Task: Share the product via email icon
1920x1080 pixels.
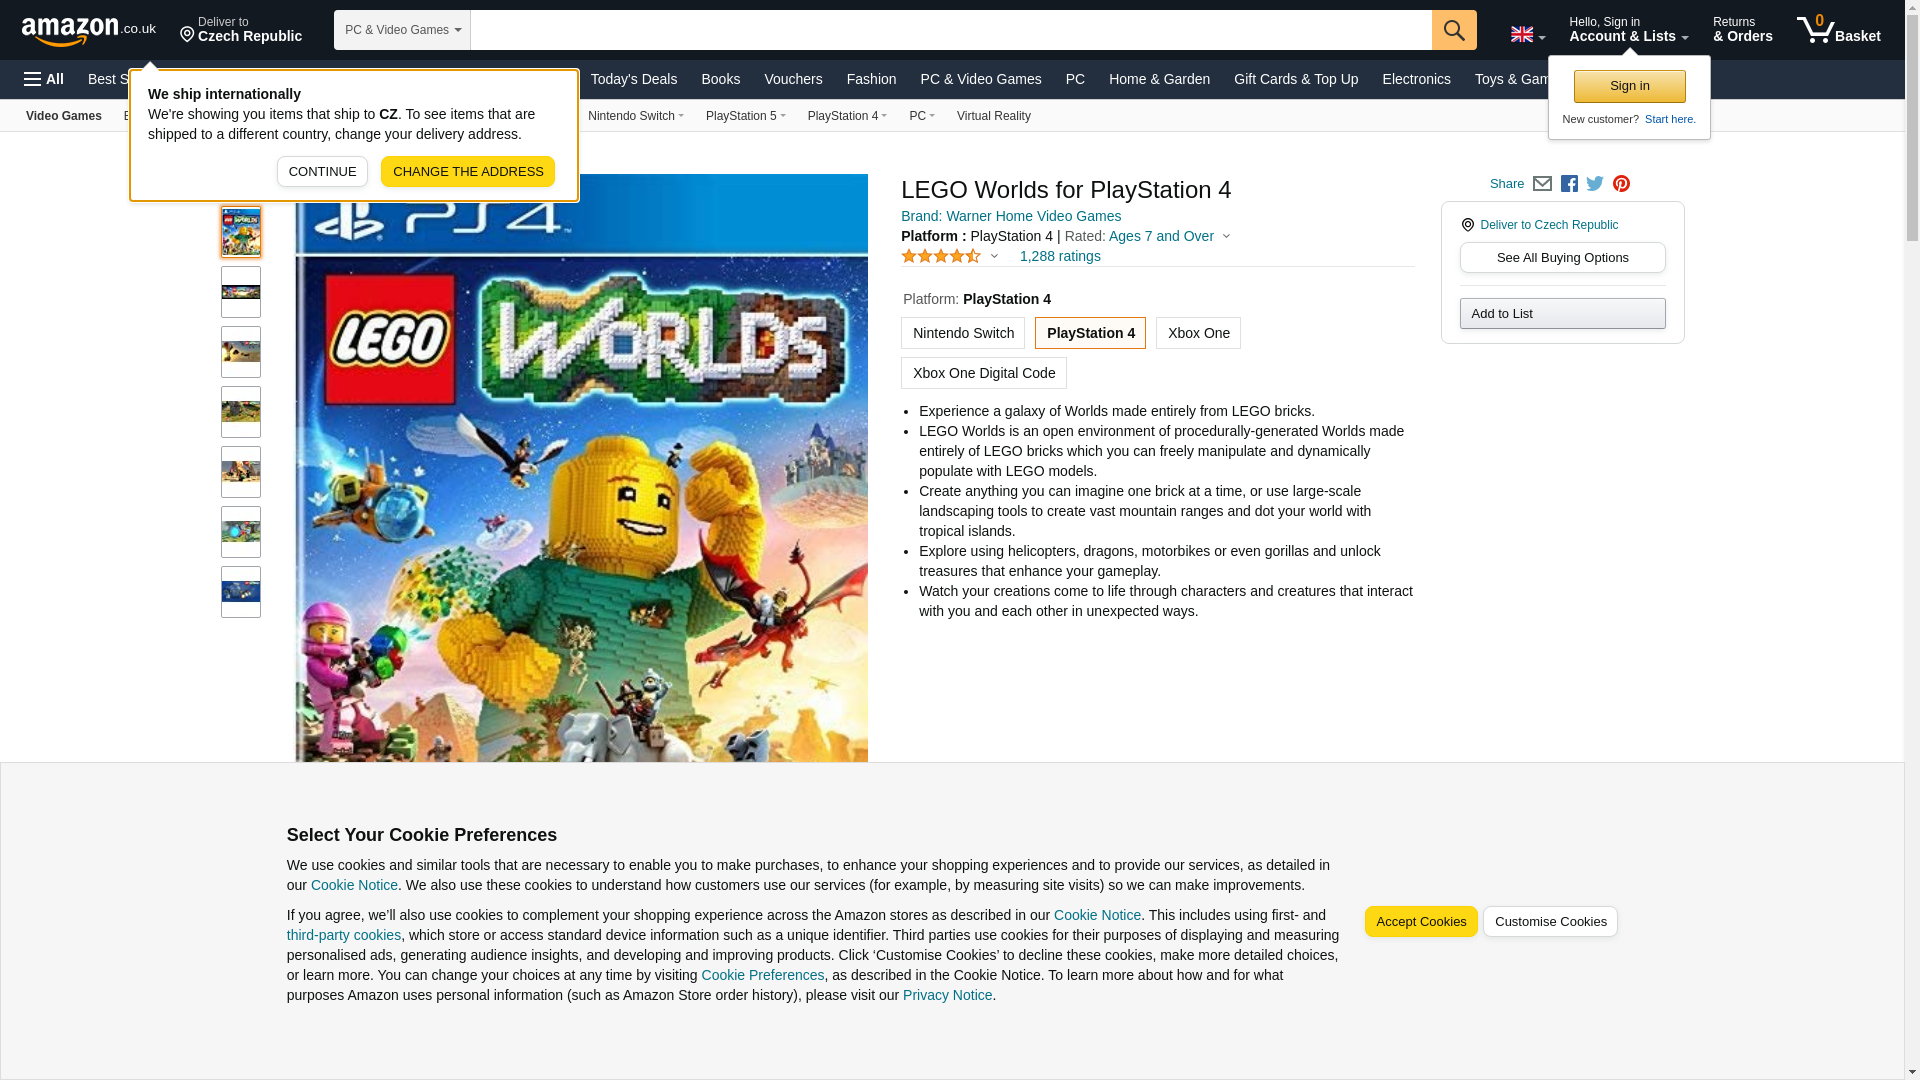Action: tap(1542, 184)
